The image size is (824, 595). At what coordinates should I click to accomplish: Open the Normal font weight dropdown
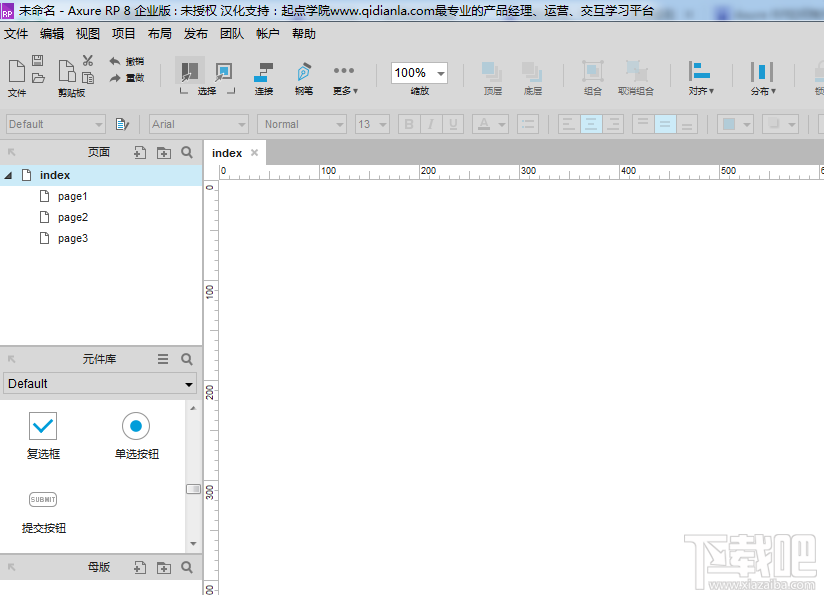302,125
